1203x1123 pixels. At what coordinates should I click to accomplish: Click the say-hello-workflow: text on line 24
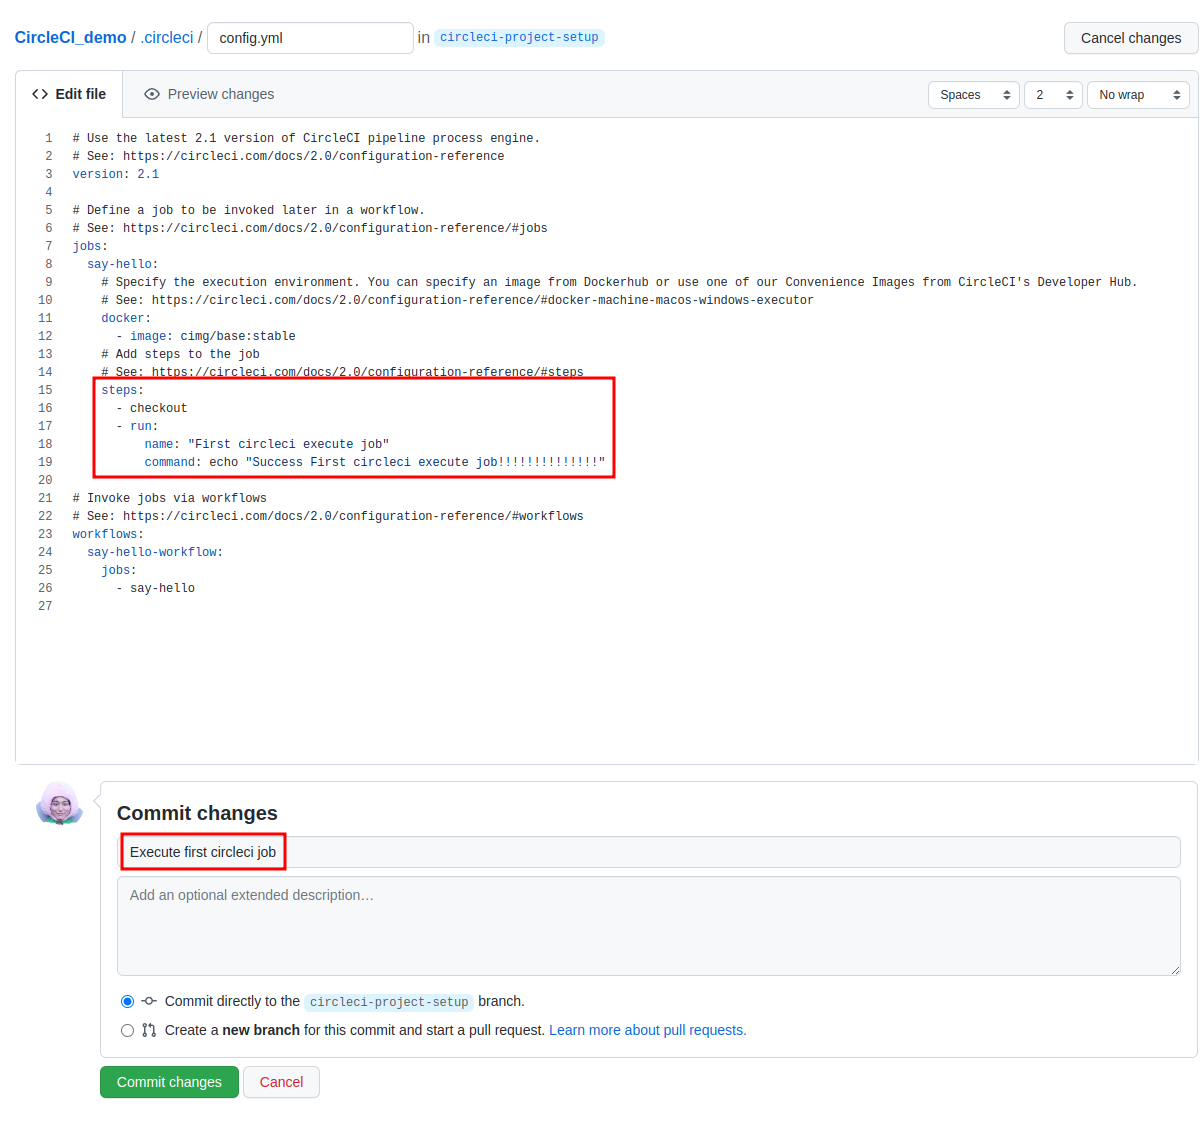pos(155,552)
